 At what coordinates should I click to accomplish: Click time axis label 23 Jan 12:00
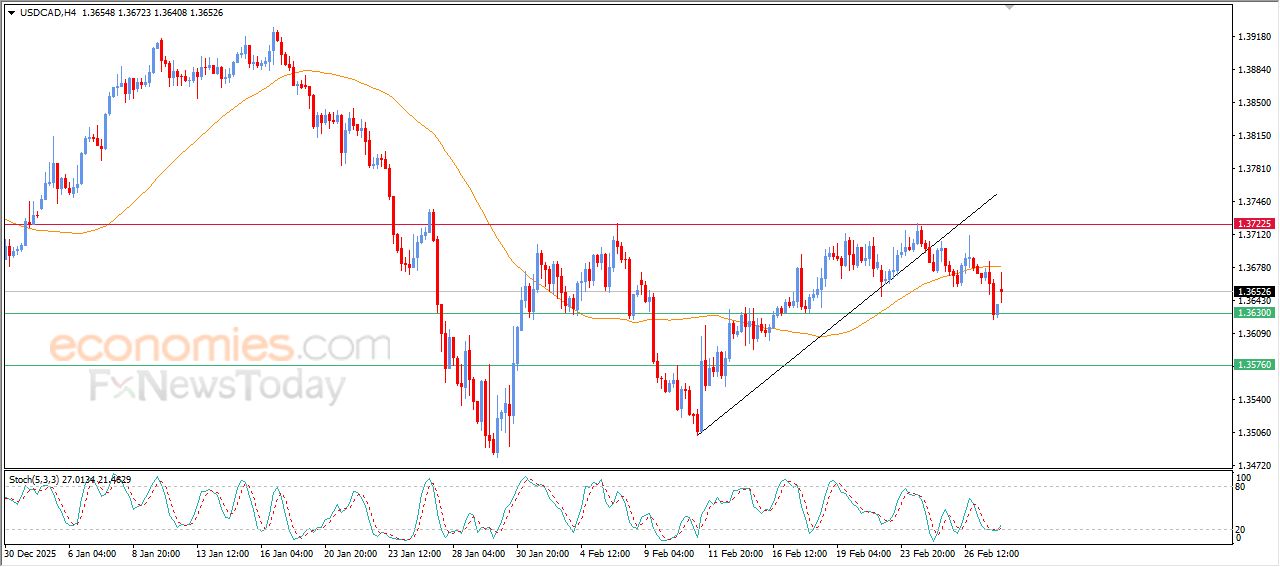[x=414, y=553]
